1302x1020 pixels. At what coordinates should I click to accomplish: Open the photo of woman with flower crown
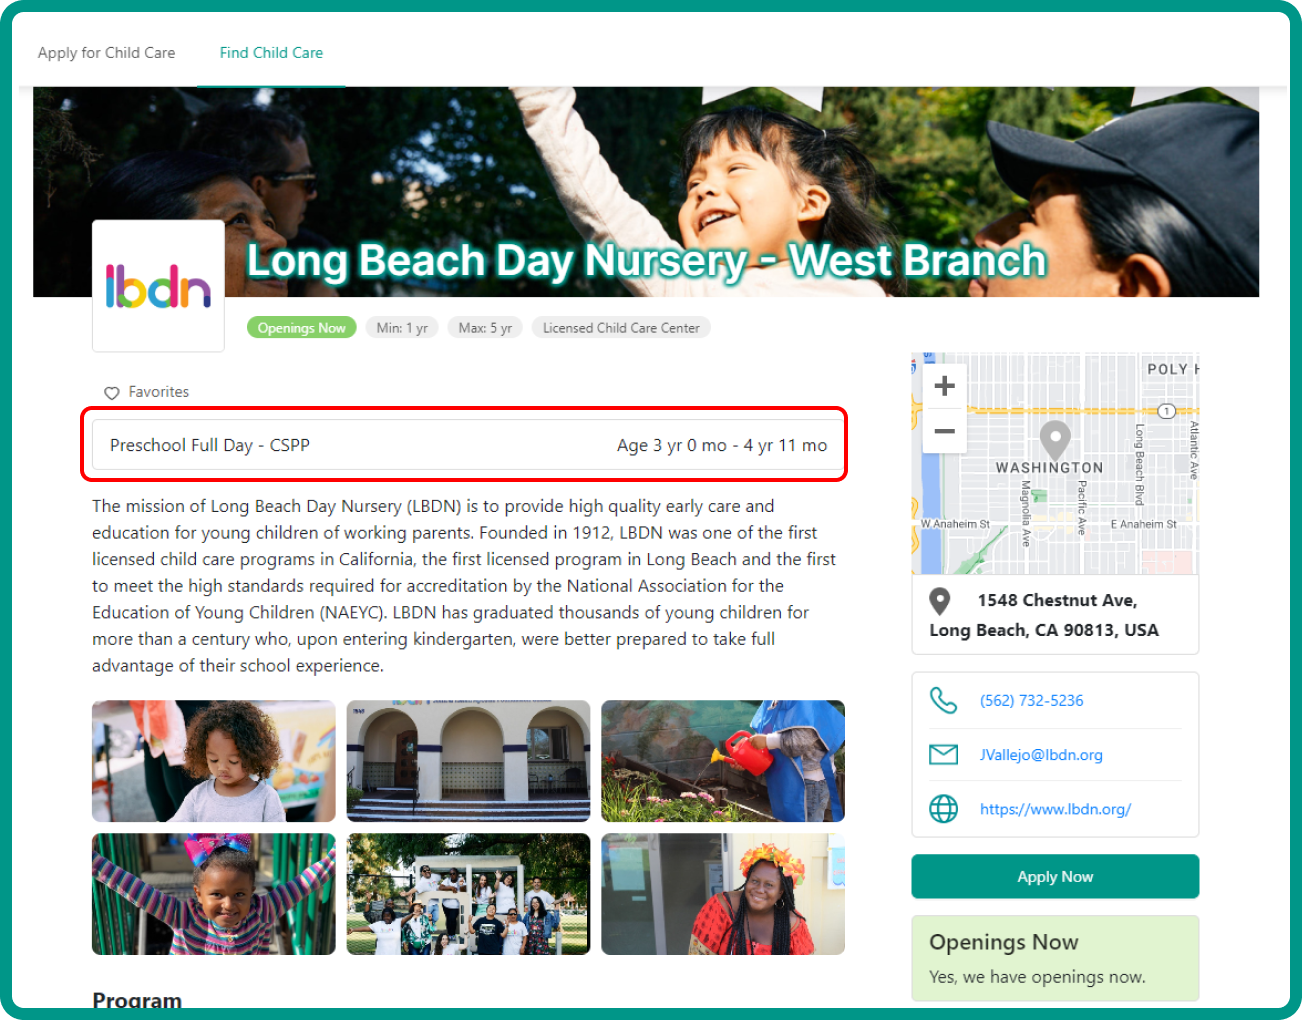coord(723,894)
